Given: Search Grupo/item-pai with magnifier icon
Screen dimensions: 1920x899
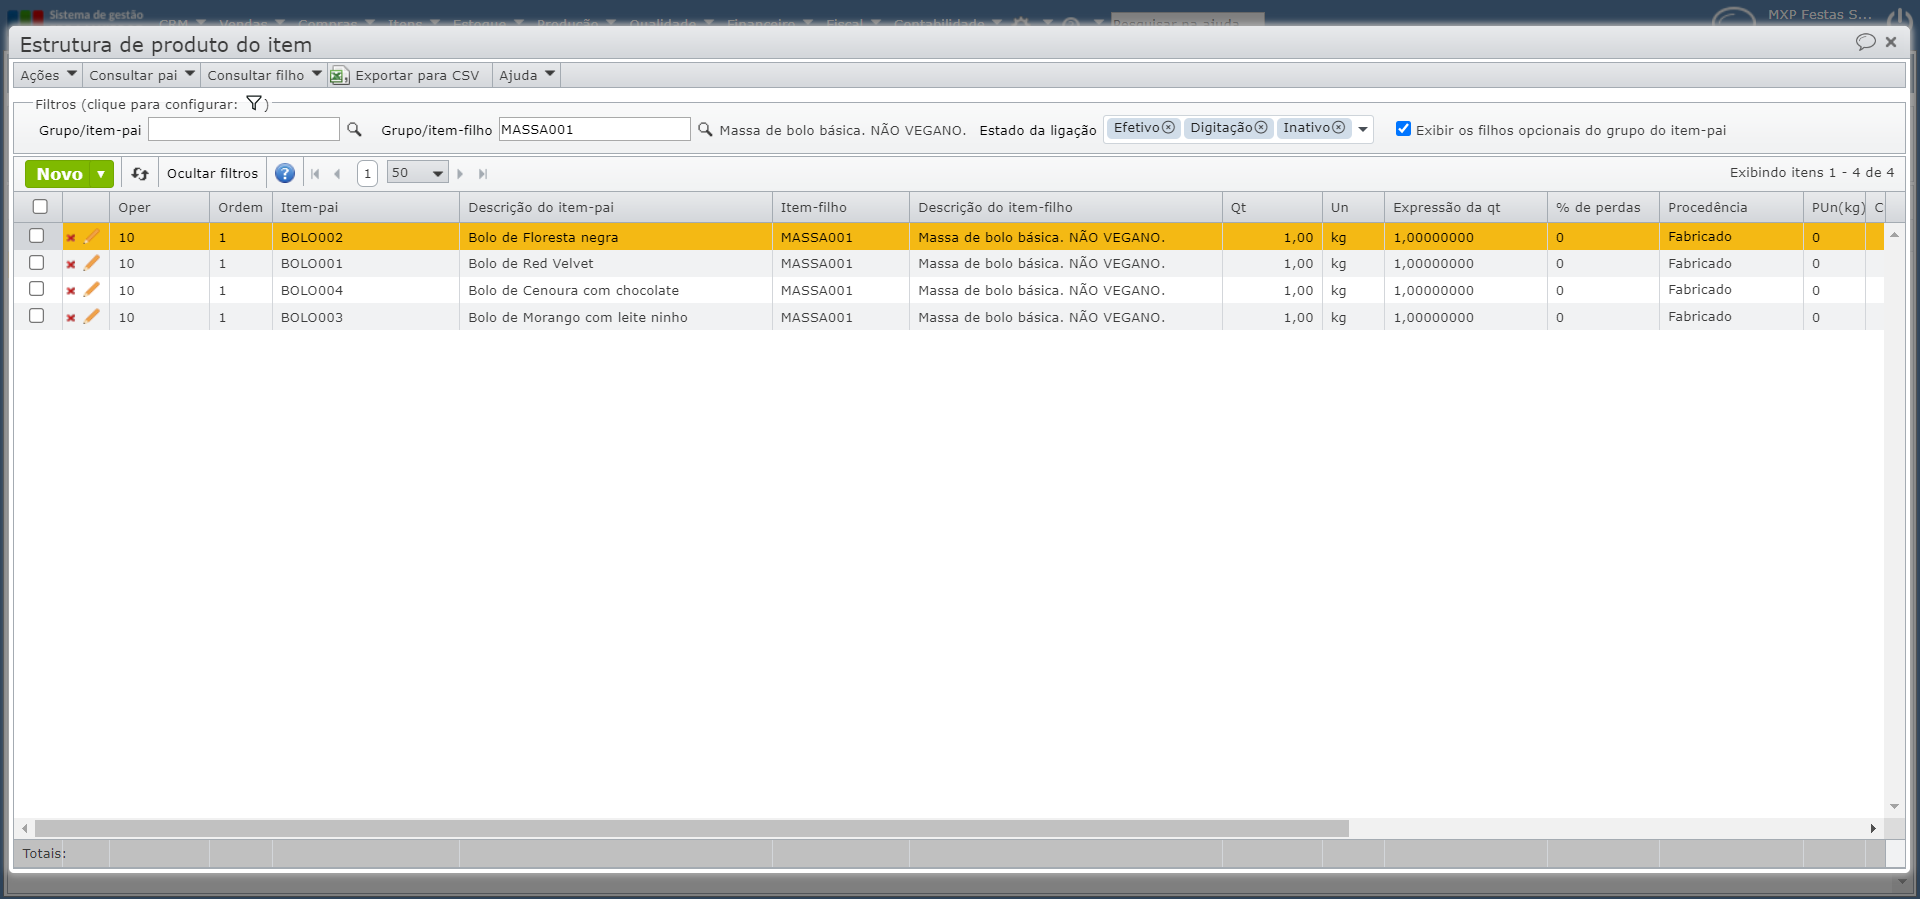Looking at the screenshot, I should [x=354, y=129].
